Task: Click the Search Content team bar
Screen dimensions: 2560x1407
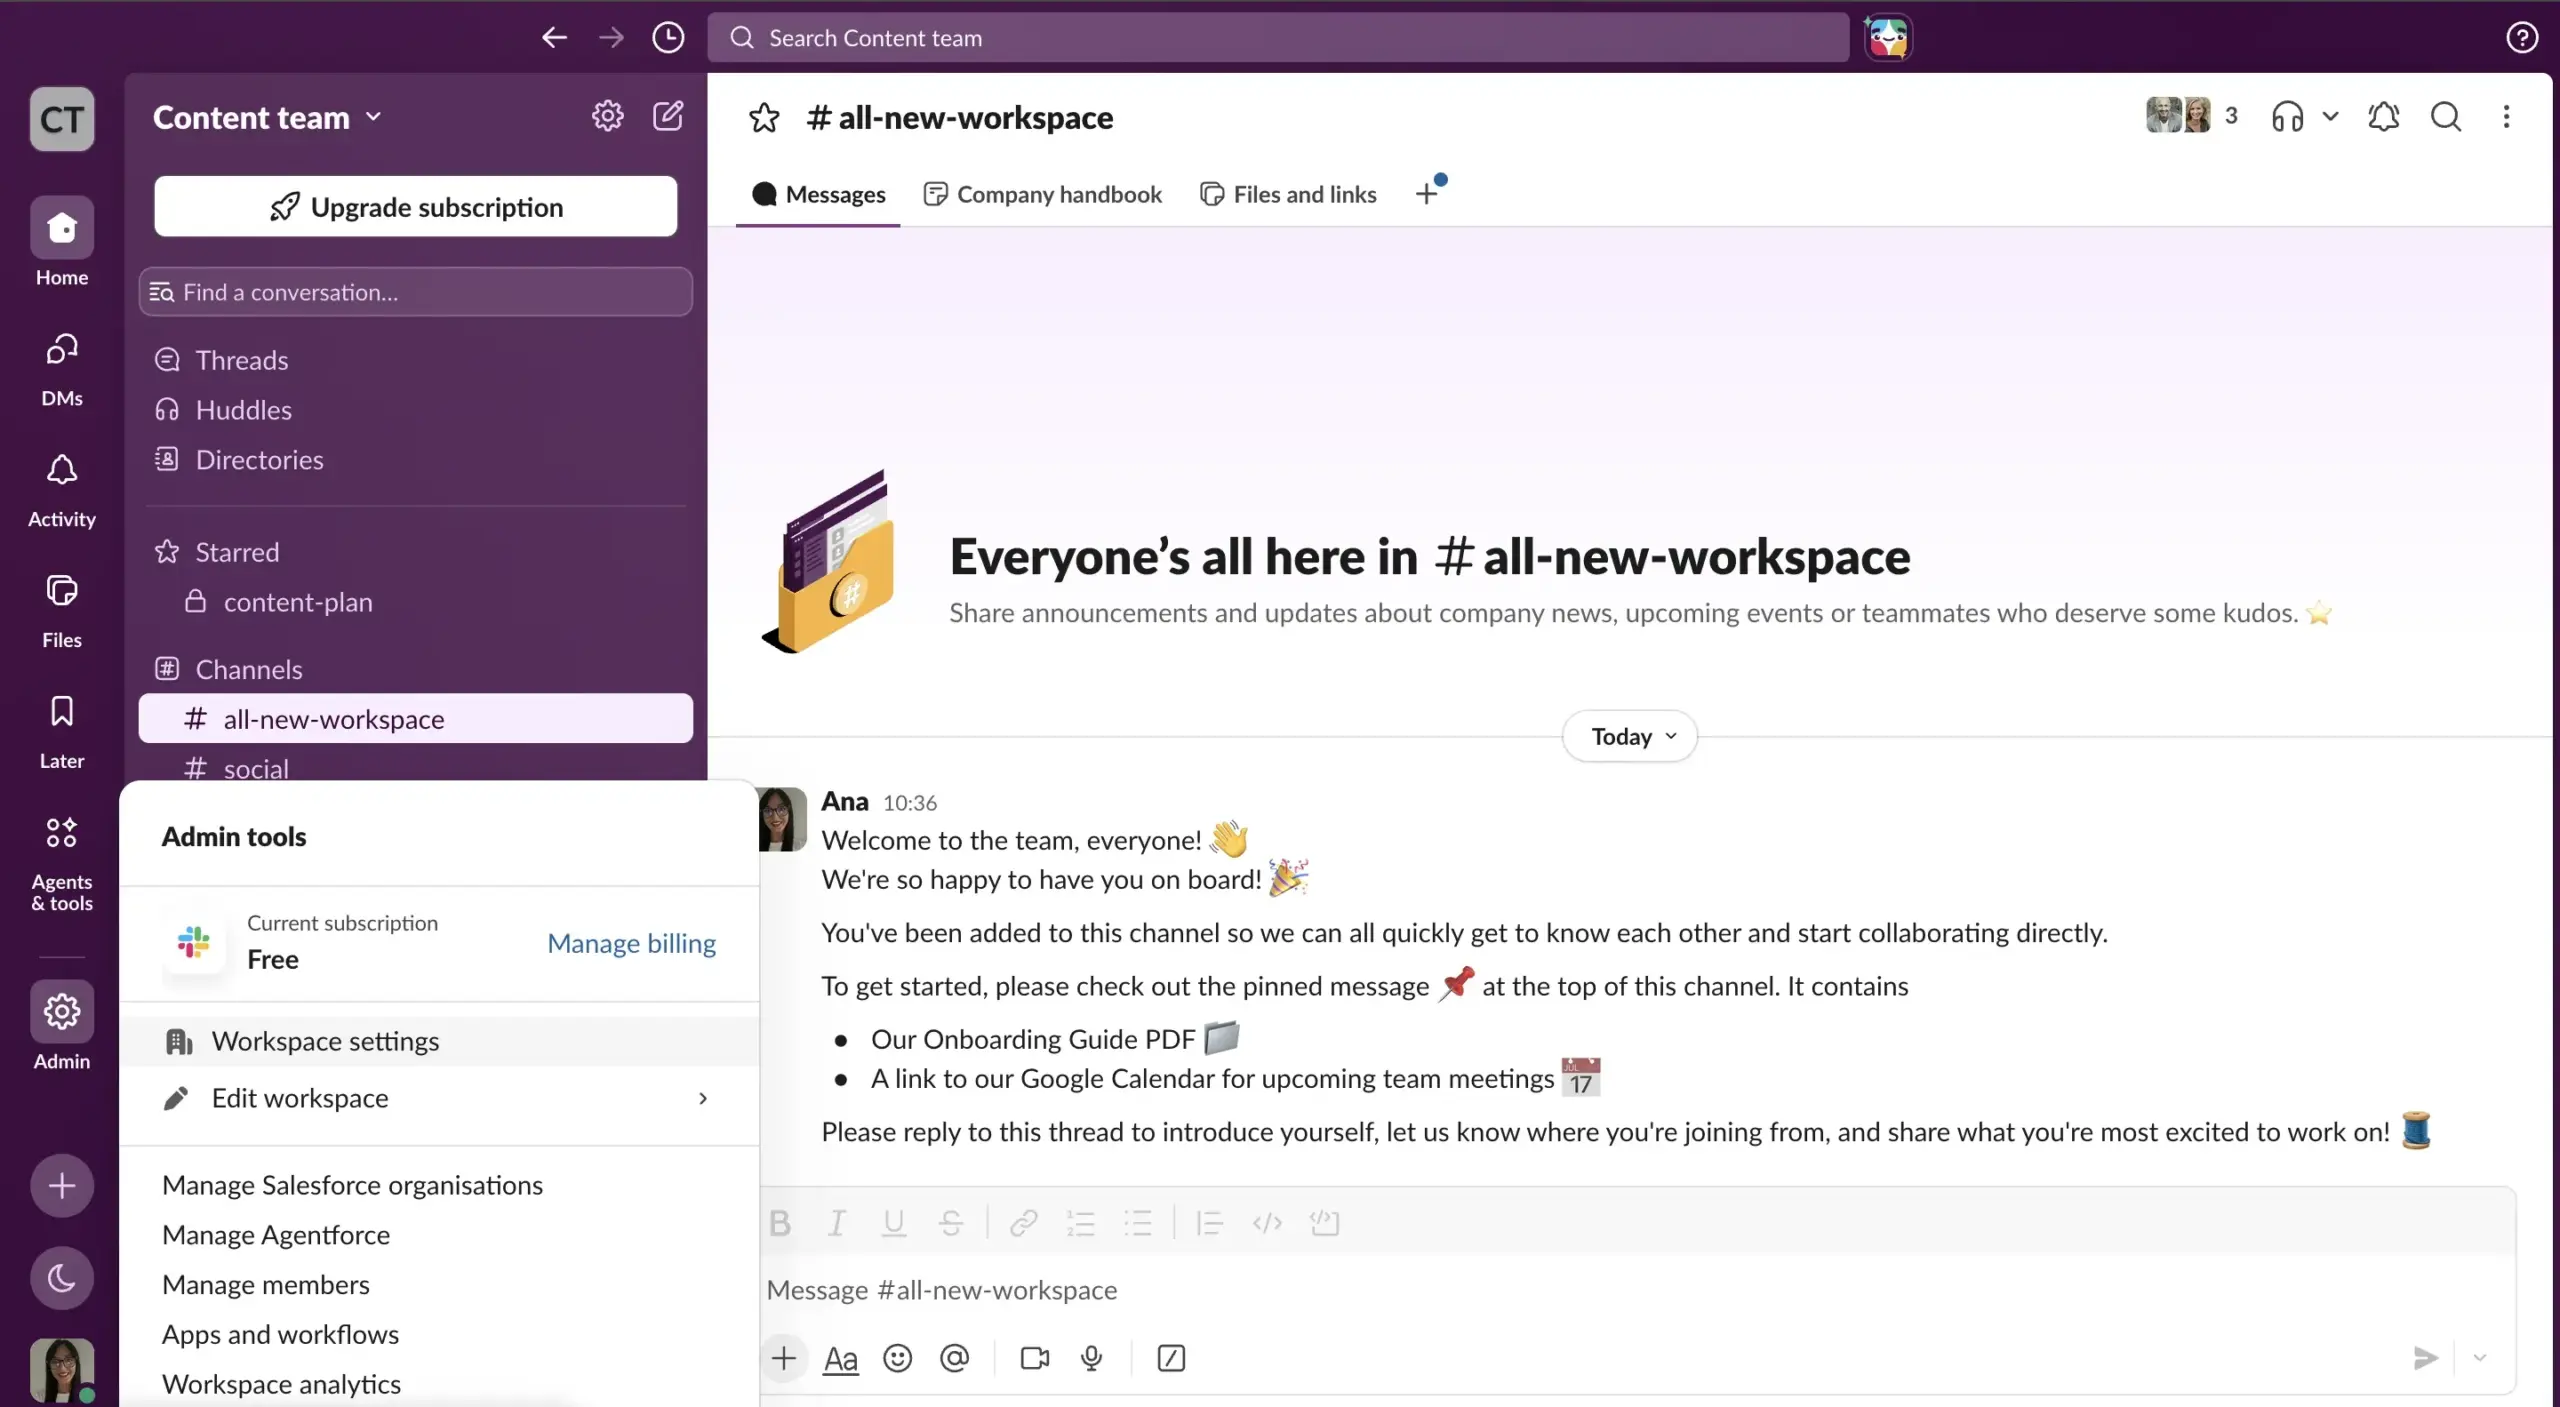Action: coord(1278,38)
